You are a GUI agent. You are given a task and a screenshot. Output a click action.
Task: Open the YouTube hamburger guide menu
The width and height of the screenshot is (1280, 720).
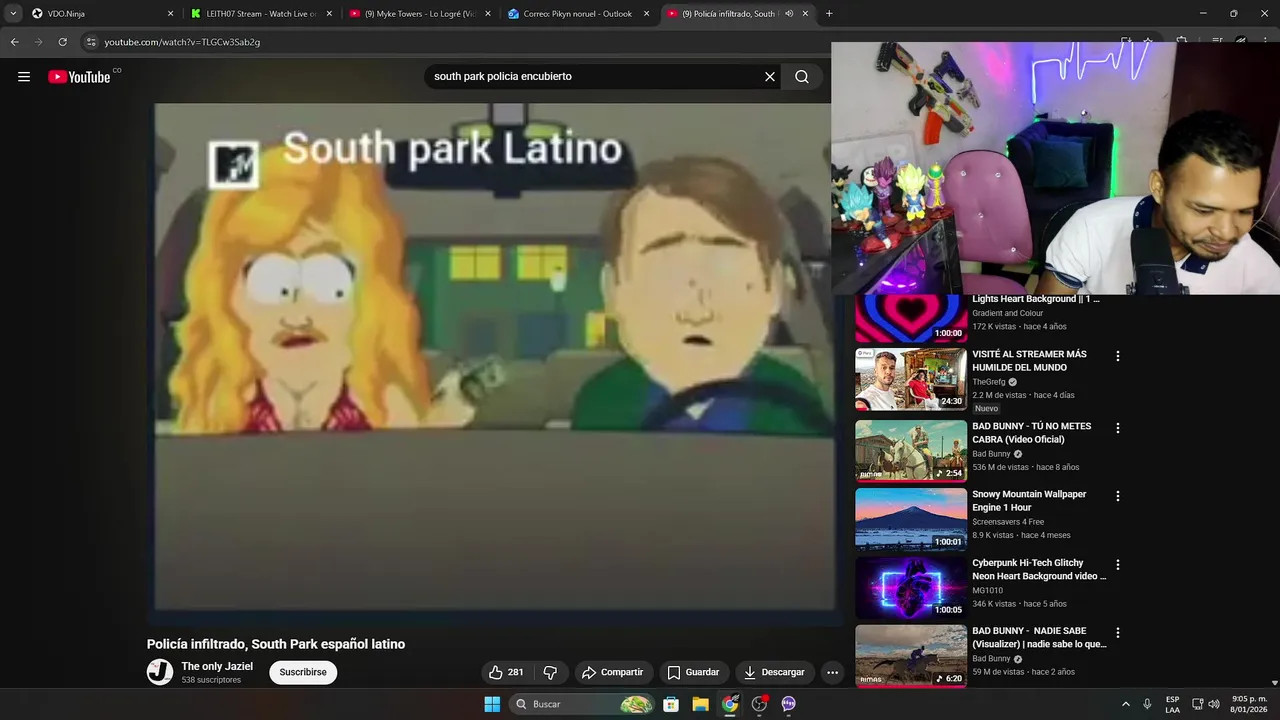point(24,77)
